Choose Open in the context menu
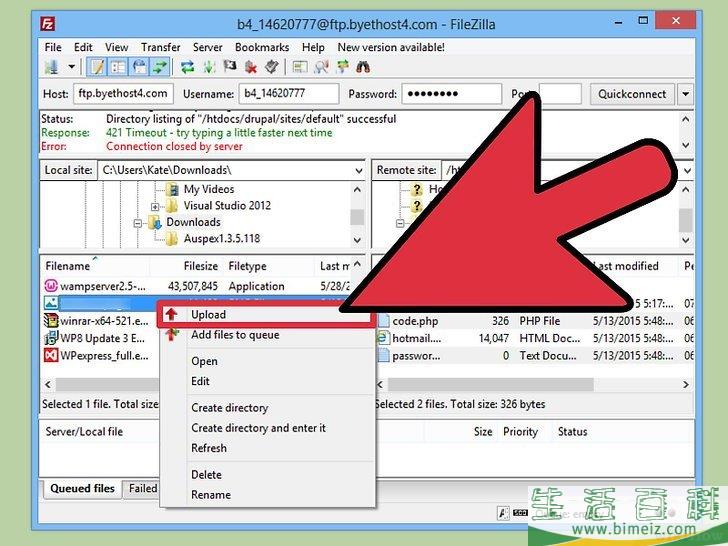The height and width of the screenshot is (546, 728). tap(267, 361)
